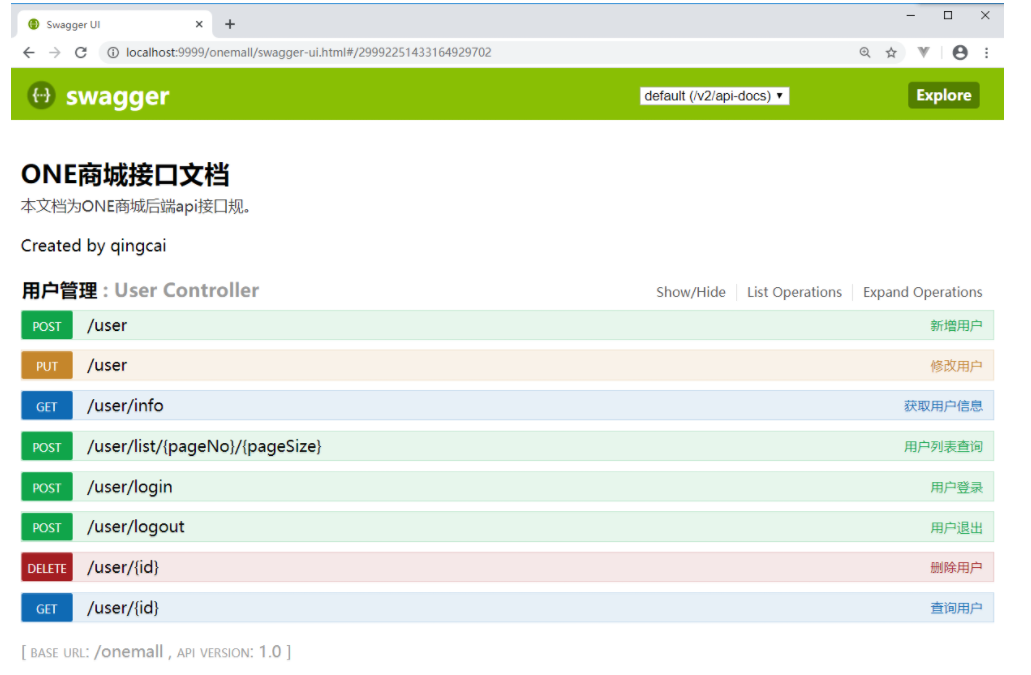Click the swagger logo icon
This screenshot has width=1031, height=675.
(41, 95)
